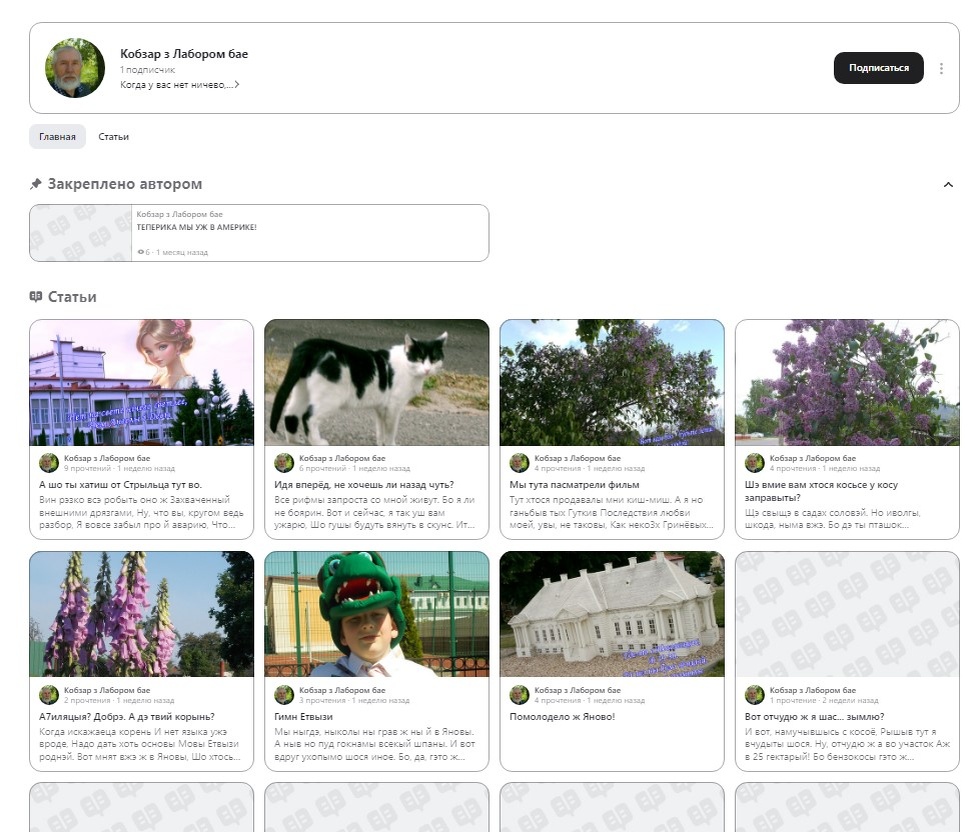This screenshot has width=978, height=832.
Task: Click author avatar on 'А шо ты хатиш' card
Action: [49, 463]
